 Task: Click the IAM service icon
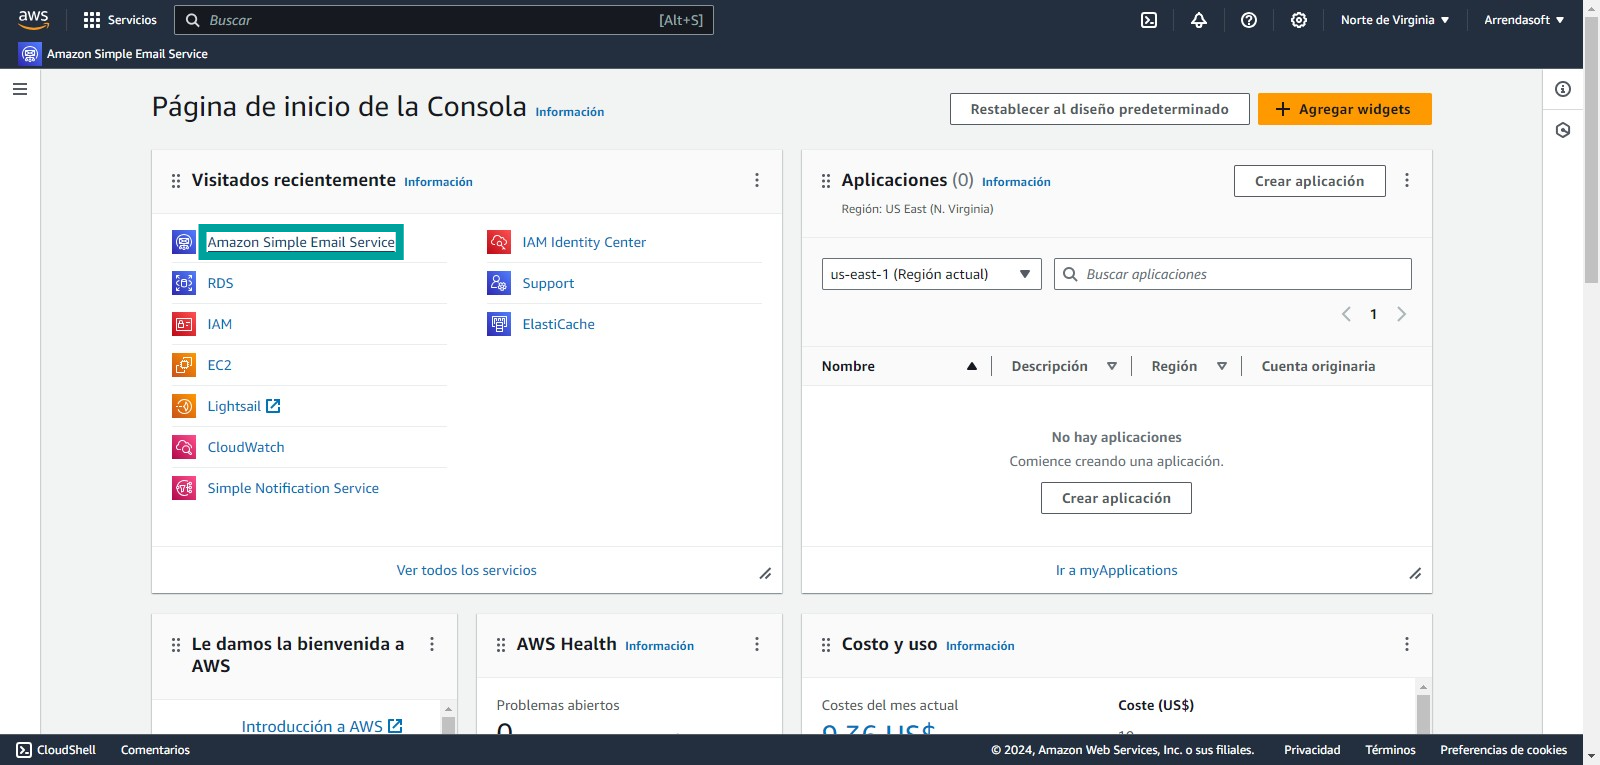(x=184, y=324)
